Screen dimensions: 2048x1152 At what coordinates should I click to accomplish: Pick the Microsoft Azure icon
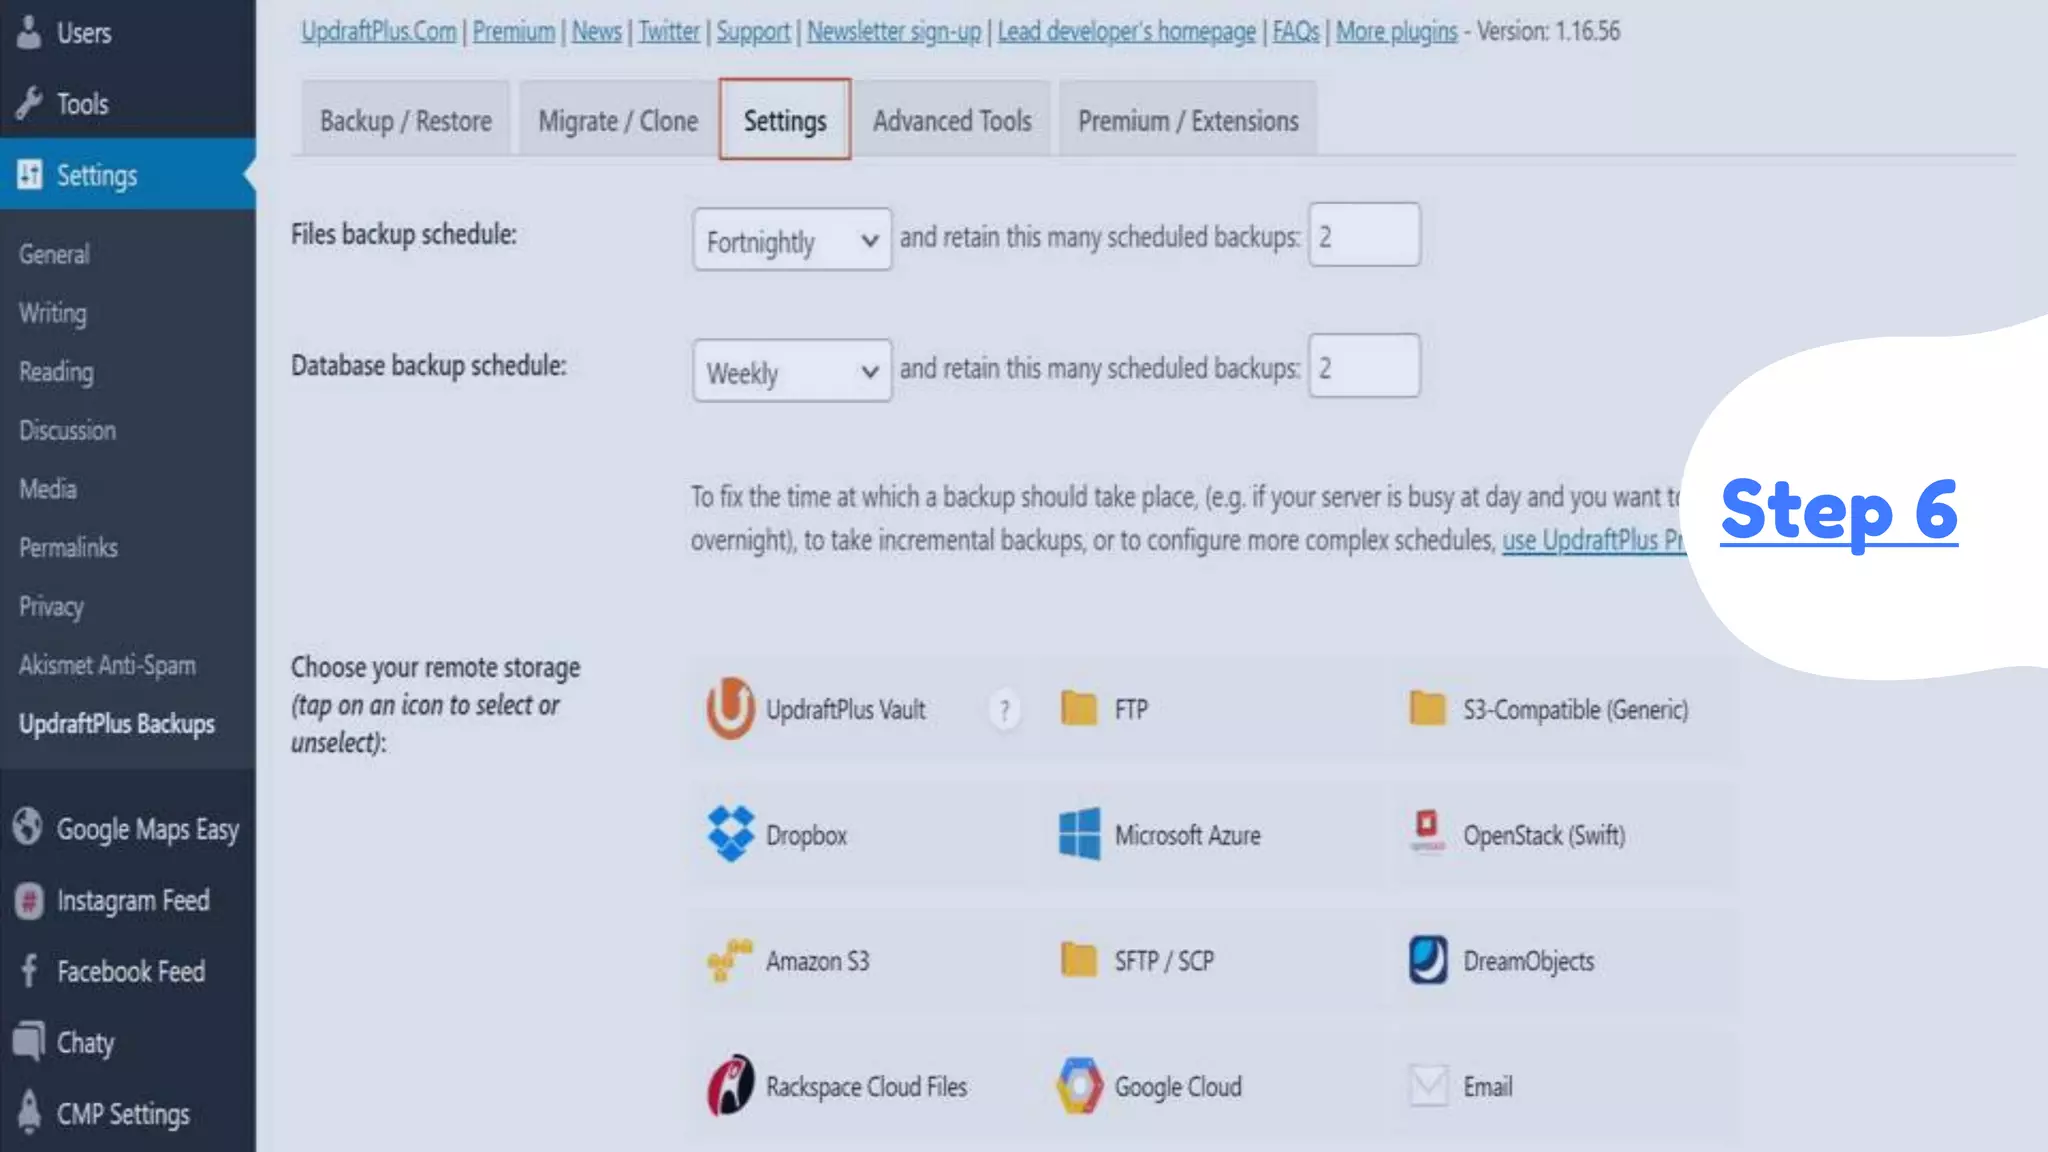[x=1079, y=834]
